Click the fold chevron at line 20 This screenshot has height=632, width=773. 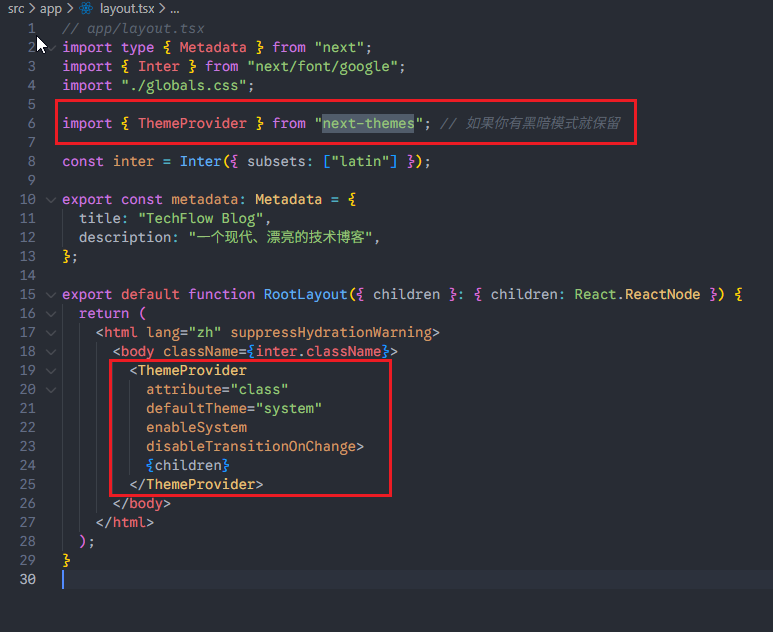[50, 389]
